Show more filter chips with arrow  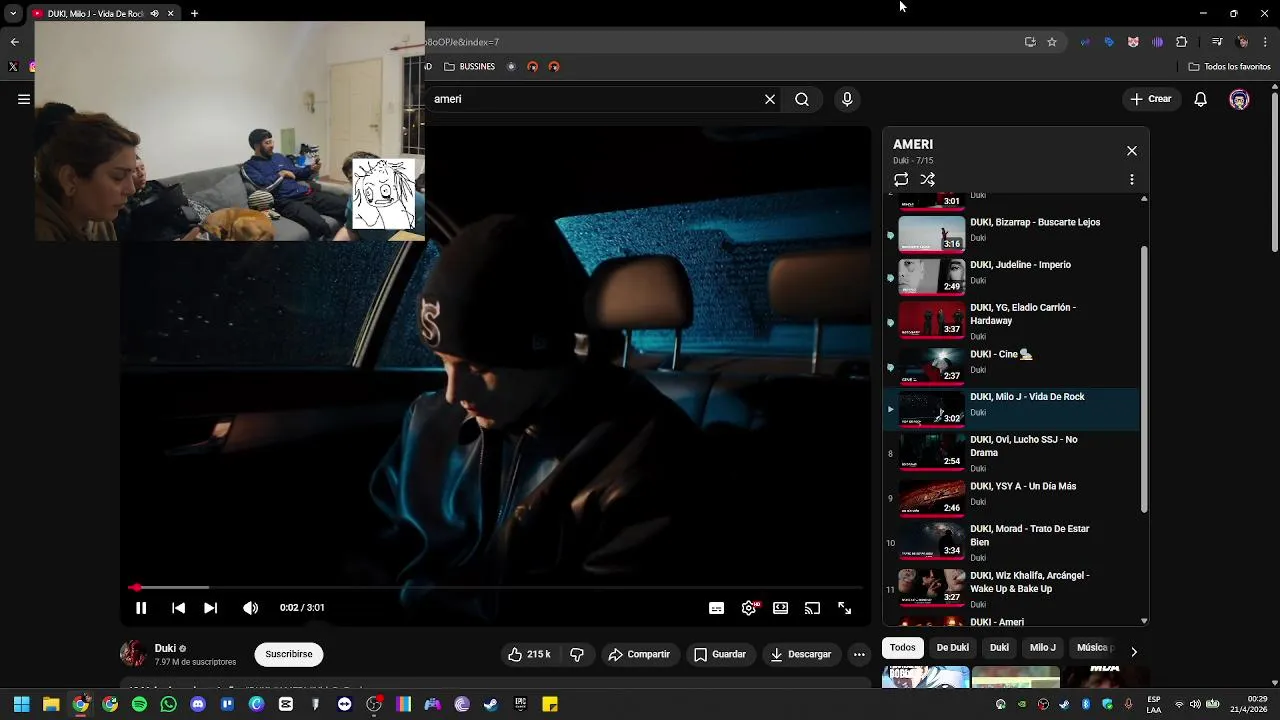point(1133,651)
